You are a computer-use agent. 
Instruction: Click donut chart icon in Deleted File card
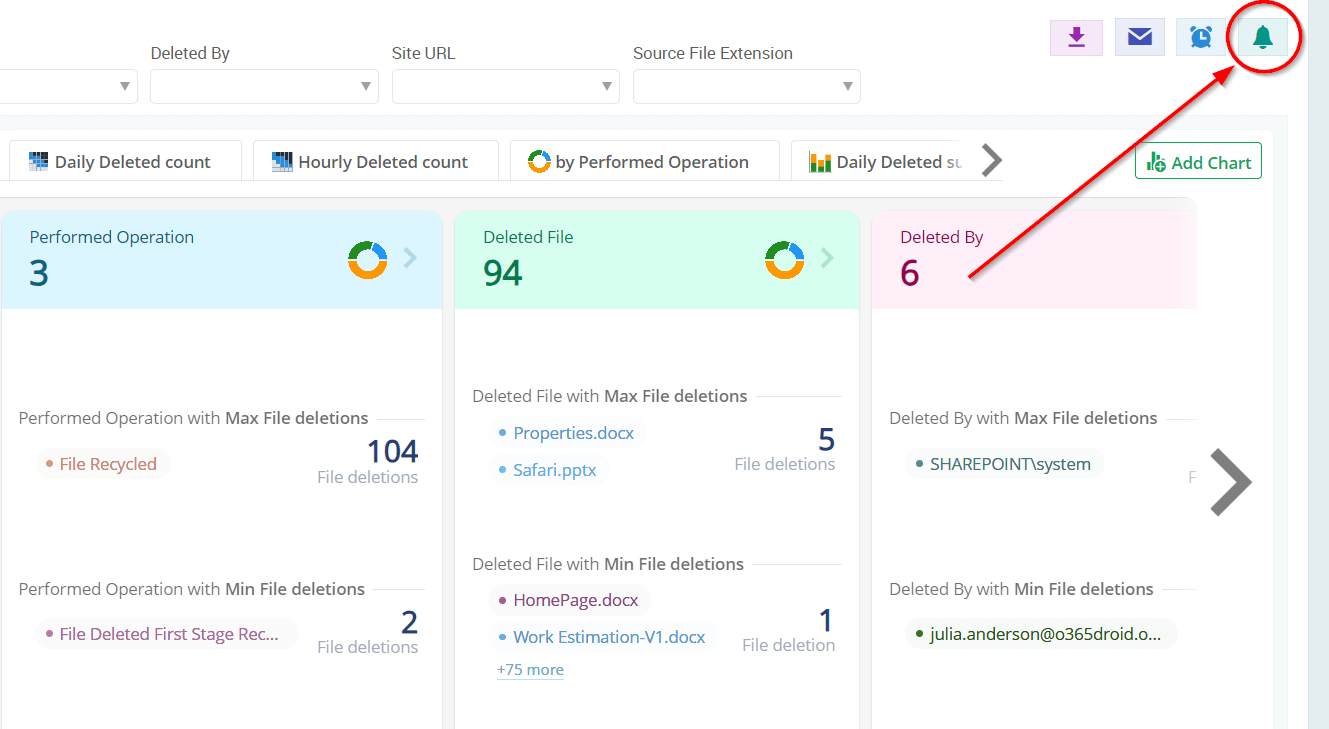(x=784, y=260)
